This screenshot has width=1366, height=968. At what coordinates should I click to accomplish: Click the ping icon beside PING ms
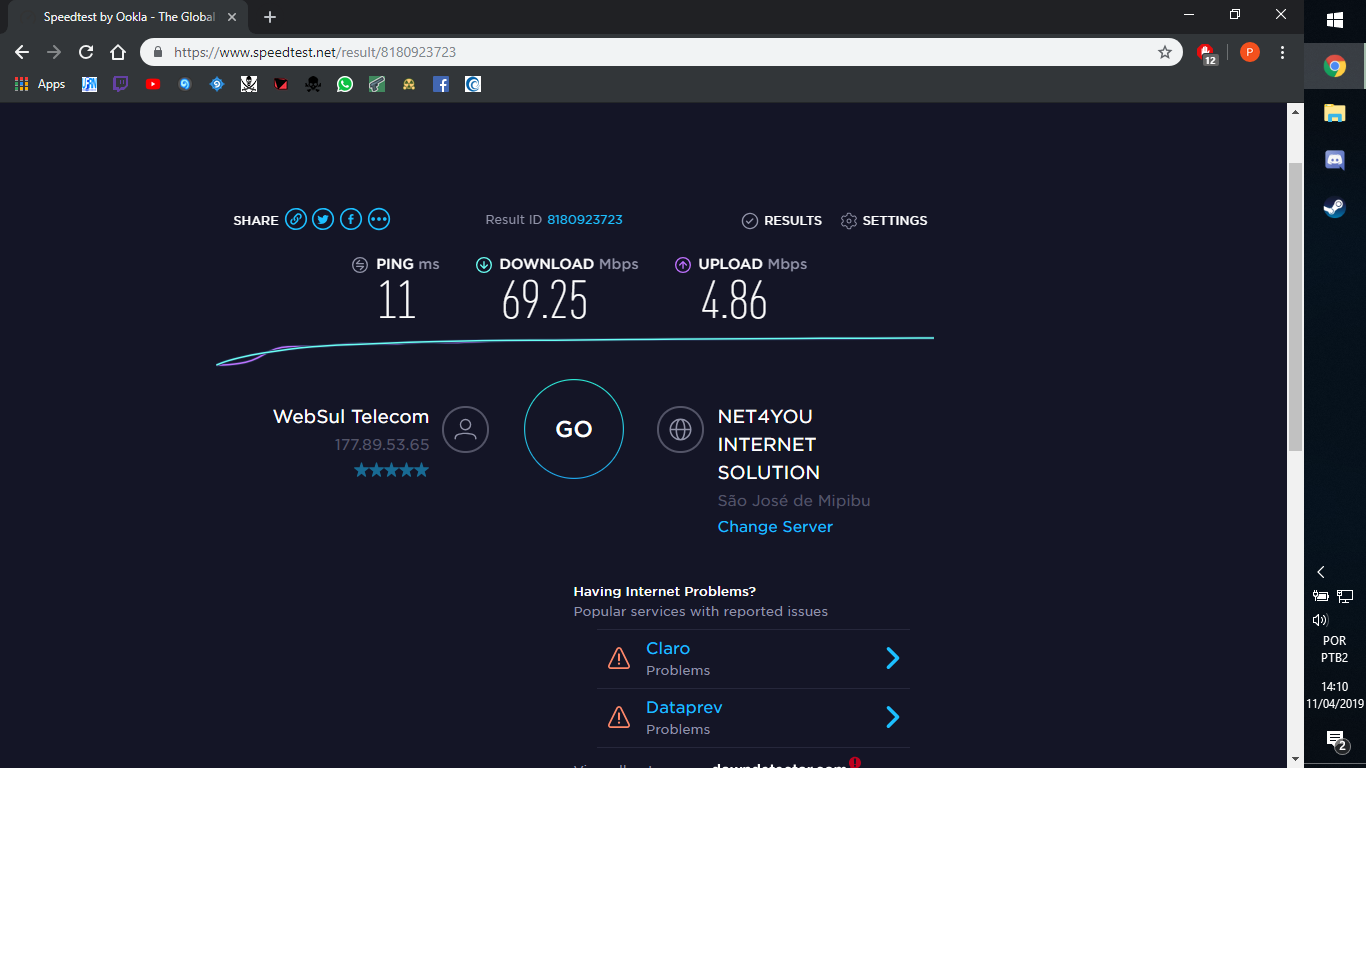click(360, 265)
